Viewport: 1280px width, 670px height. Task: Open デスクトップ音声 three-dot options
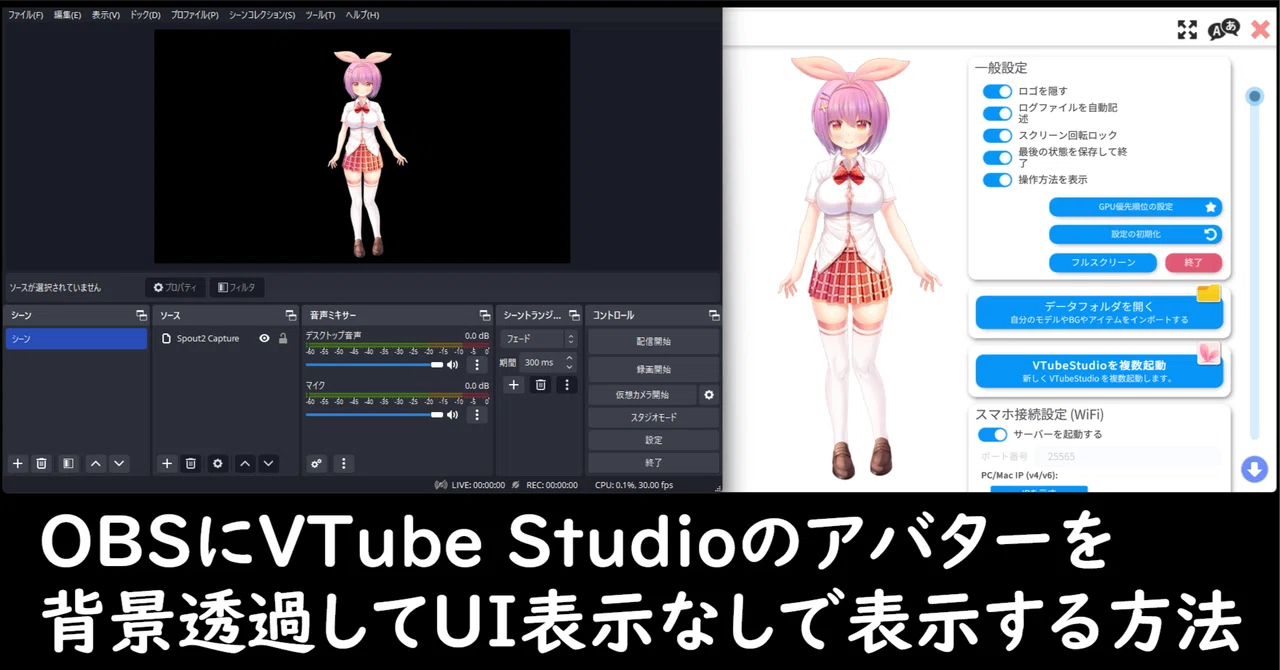point(477,365)
